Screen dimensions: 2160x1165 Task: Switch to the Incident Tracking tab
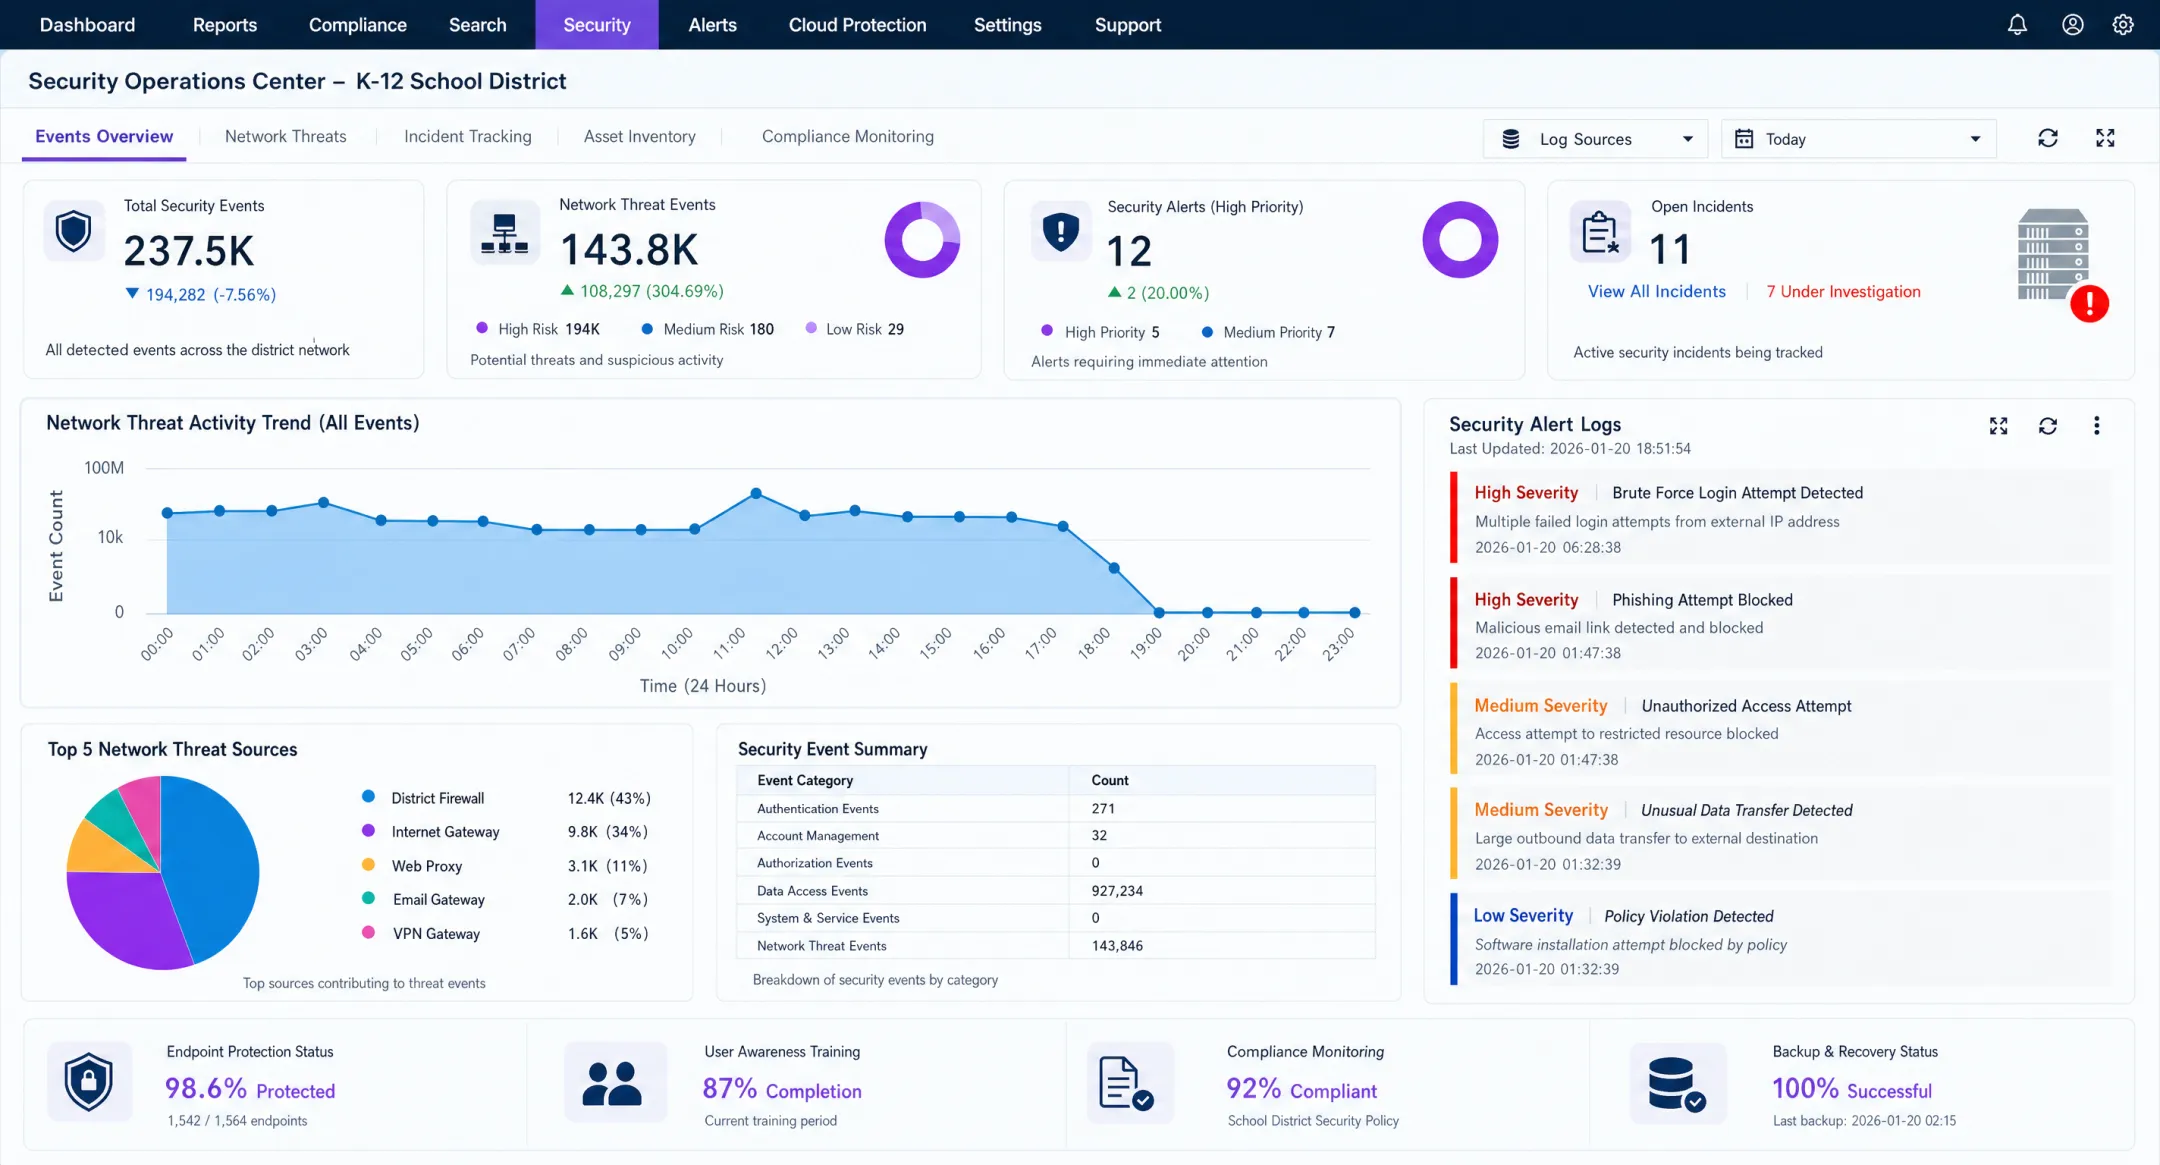[467, 137]
